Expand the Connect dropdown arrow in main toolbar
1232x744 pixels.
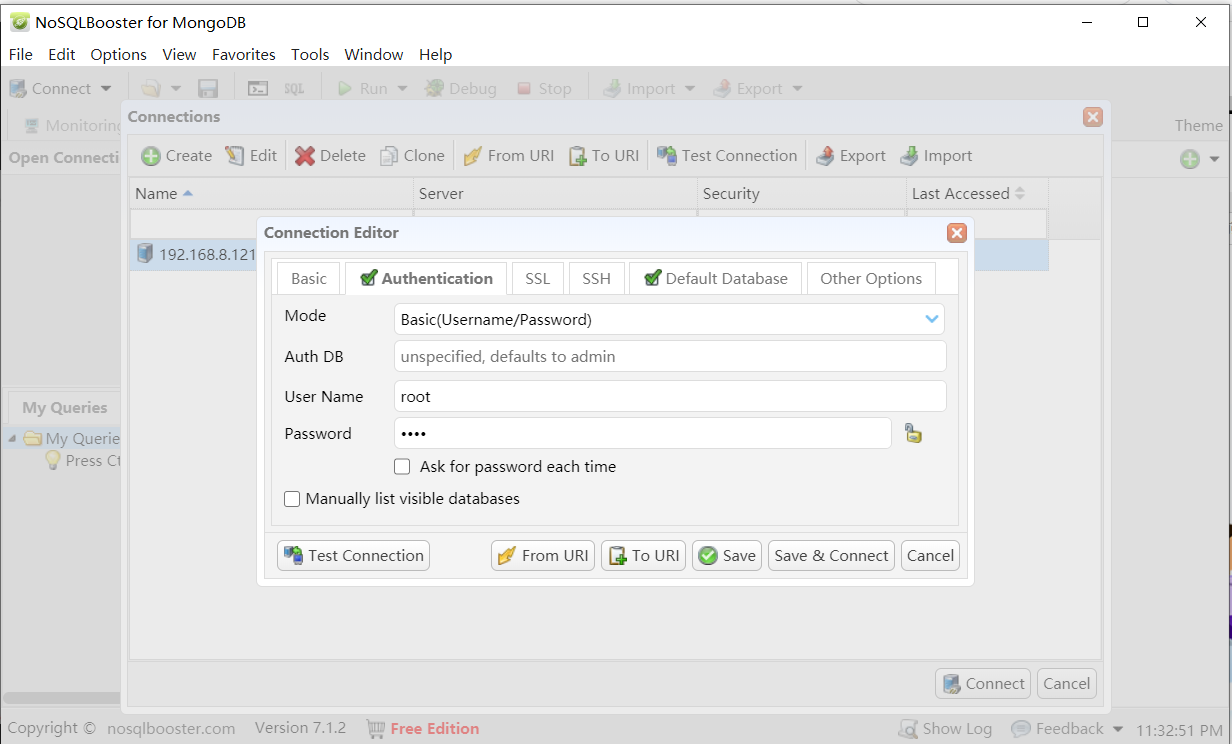pos(106,89)
